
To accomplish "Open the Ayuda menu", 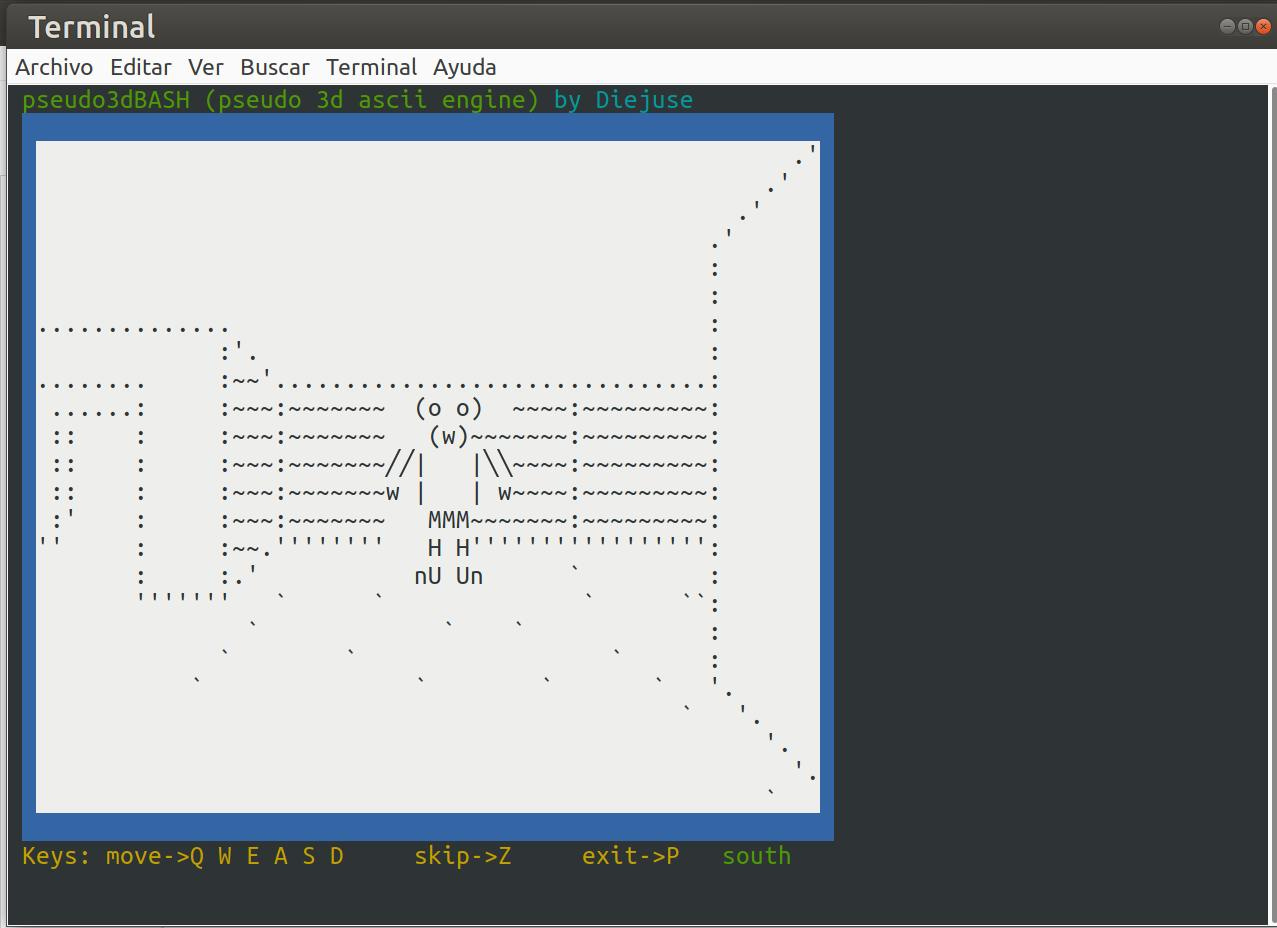I will (464, 67).
